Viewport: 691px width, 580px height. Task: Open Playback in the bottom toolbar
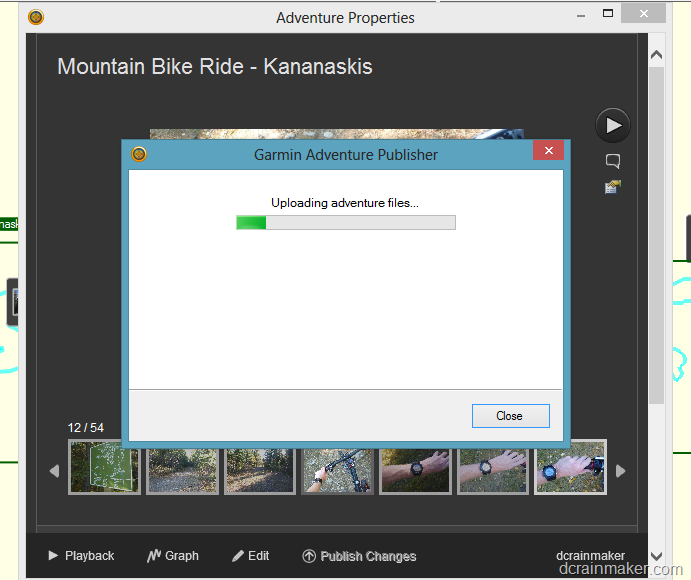pyautogui.click(x=81, y=556)
